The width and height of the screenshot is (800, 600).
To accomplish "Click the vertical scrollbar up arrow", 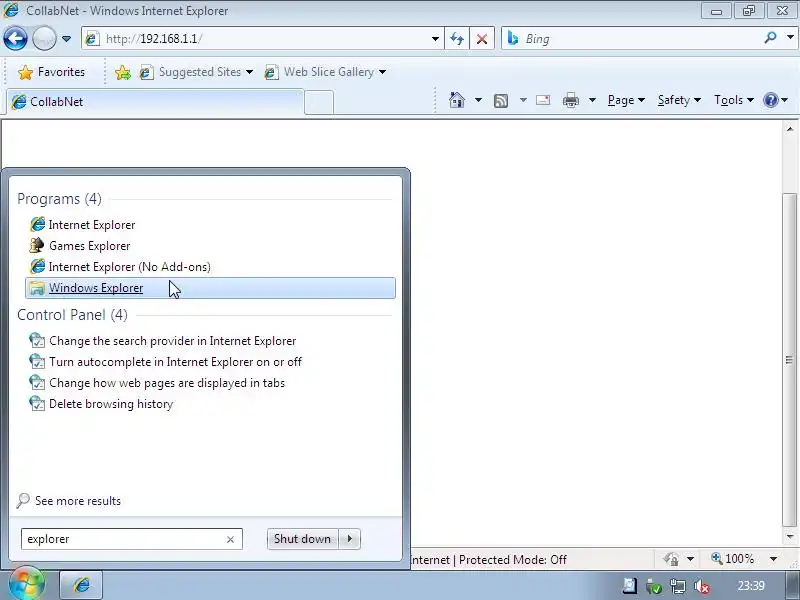I will coord(790,129).
